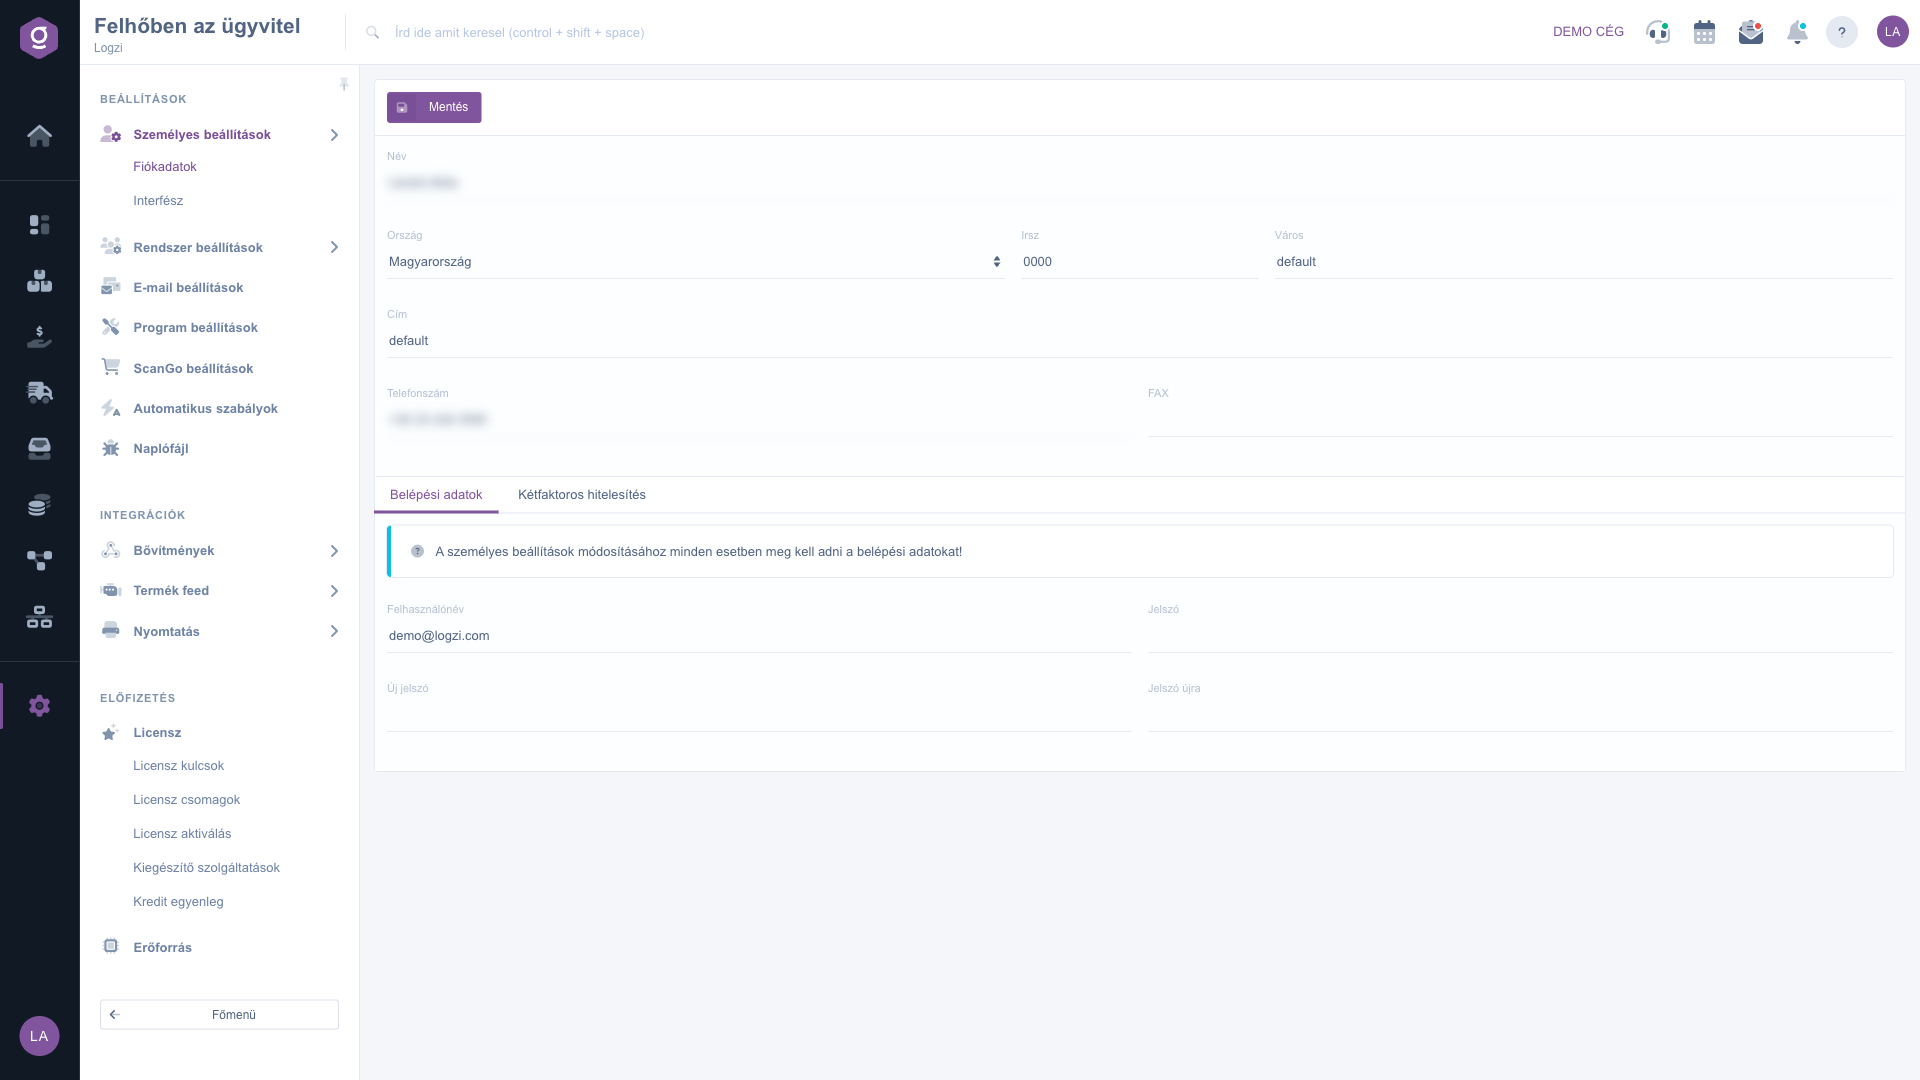Click the Főmenü back button
Image resolution: width=1920 pixels, height=1080 pixels.
[219, 1014]
